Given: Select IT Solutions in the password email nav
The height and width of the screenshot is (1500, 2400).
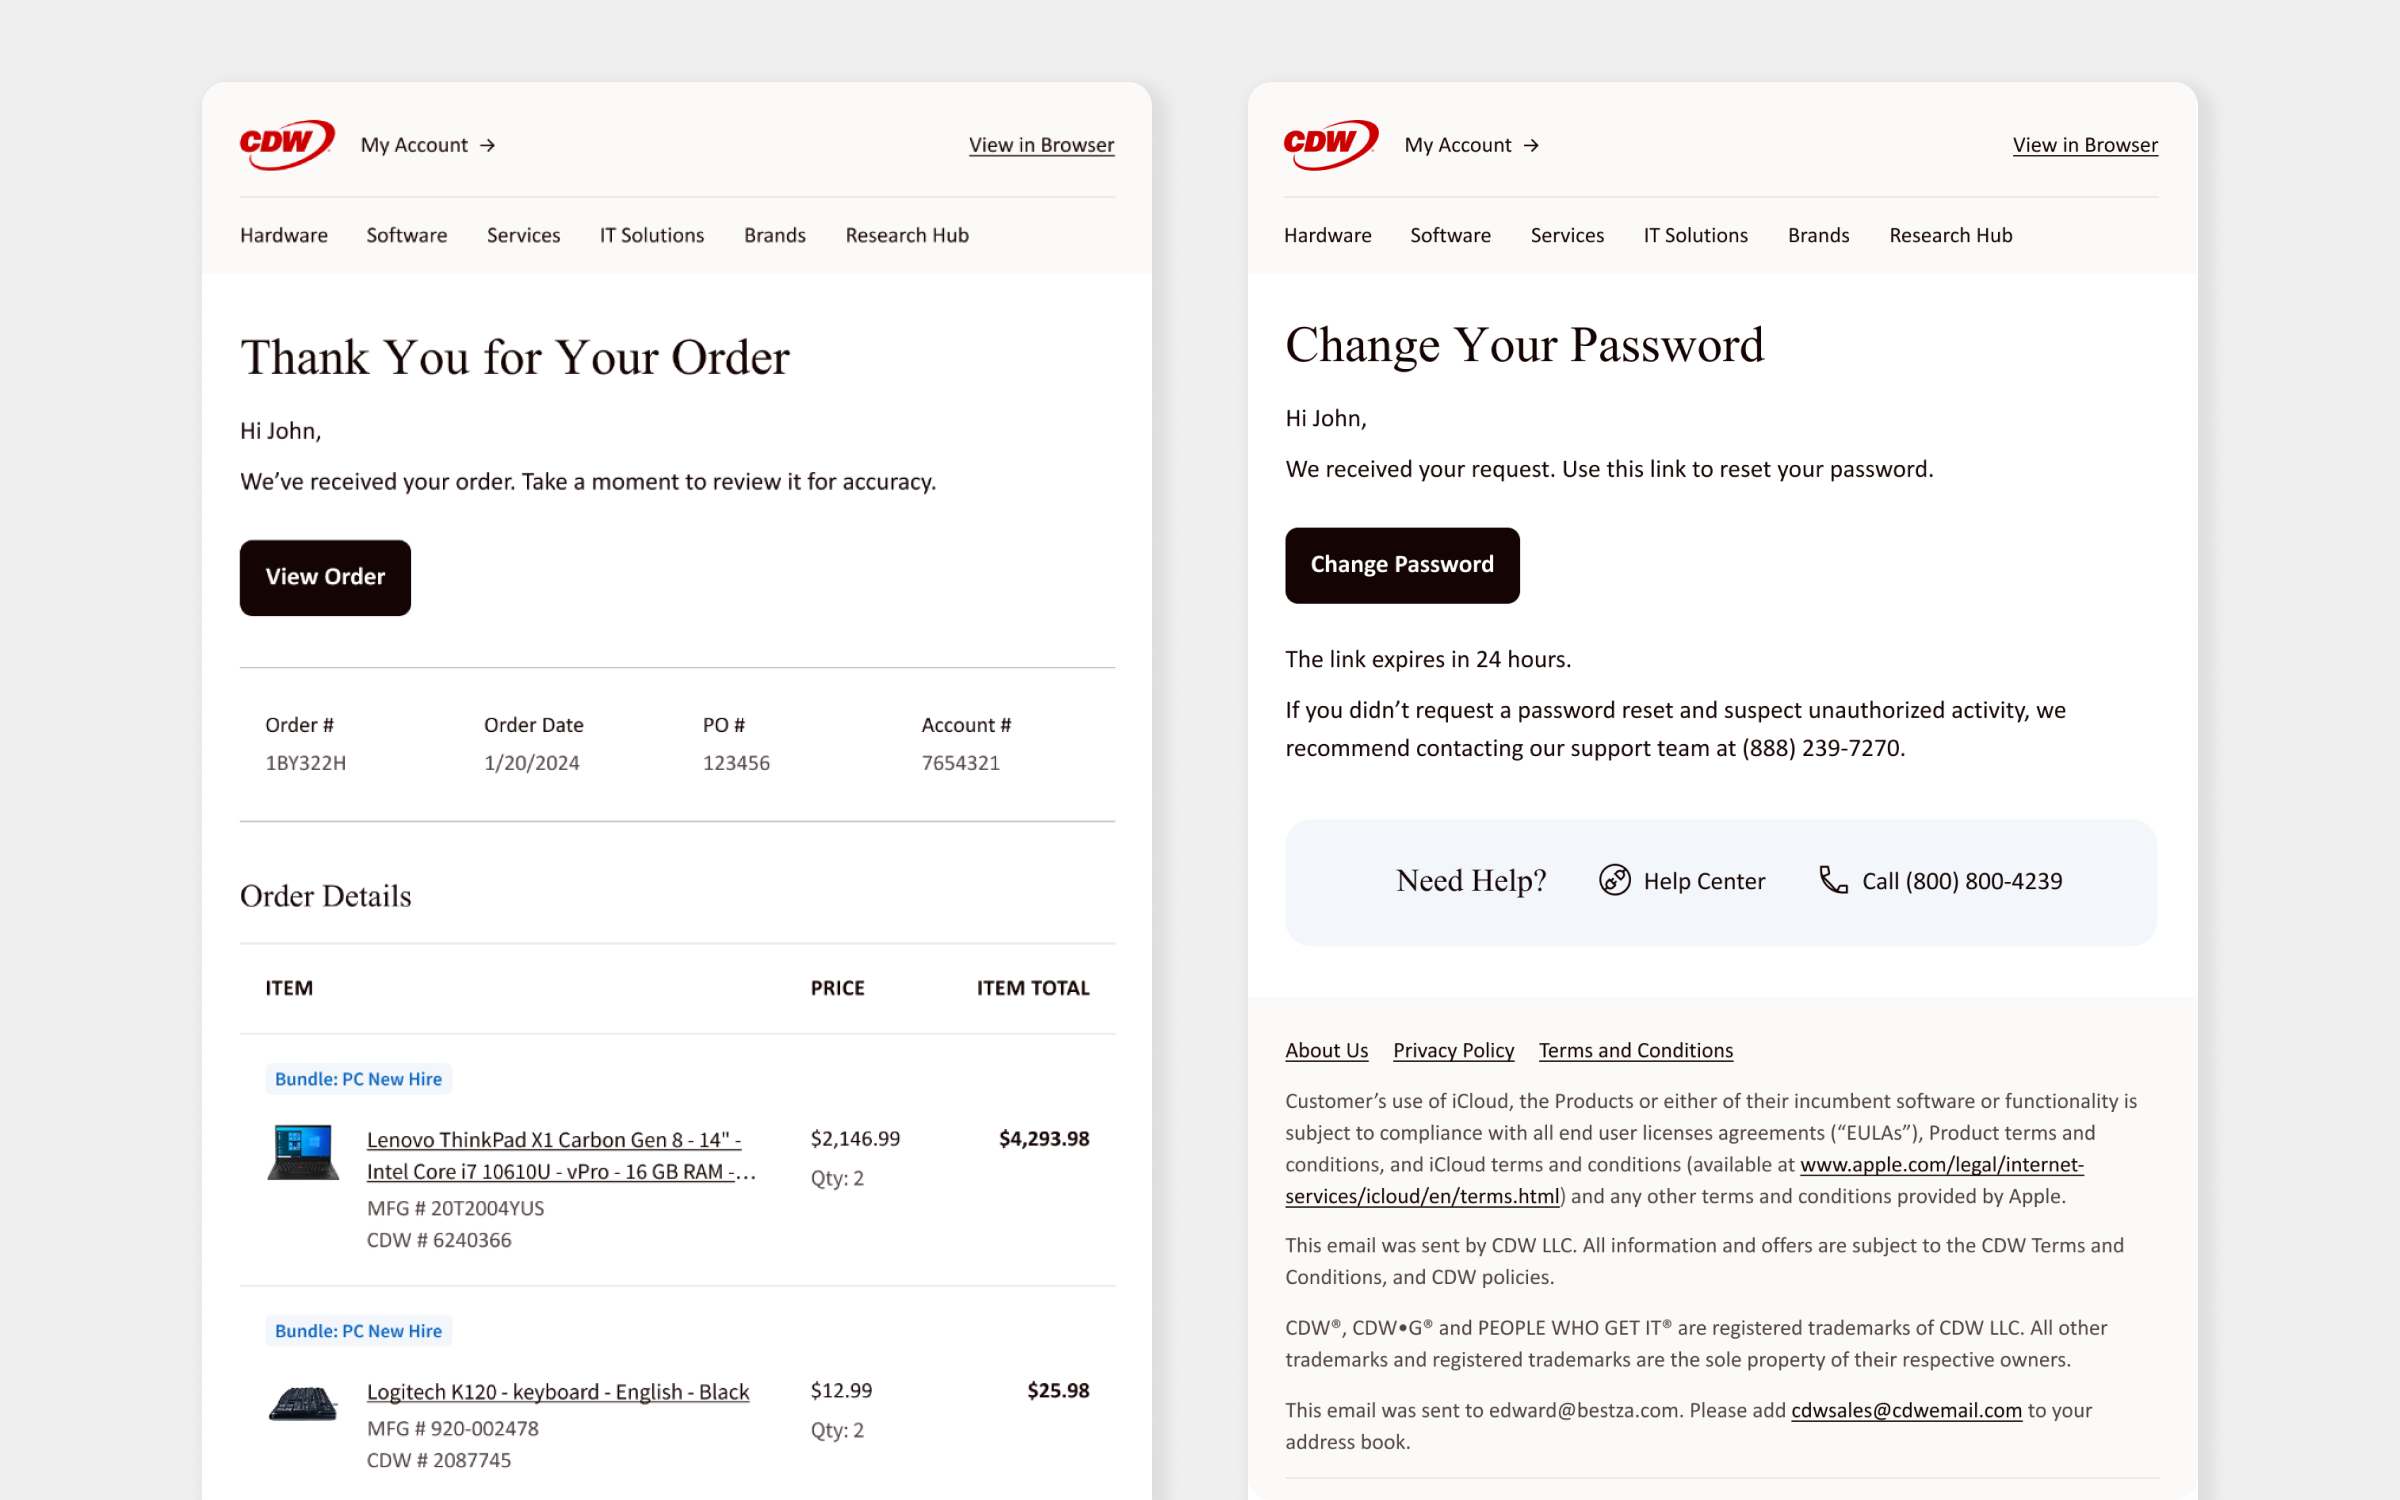Looking at the screenshot, I should (1696, 235).
